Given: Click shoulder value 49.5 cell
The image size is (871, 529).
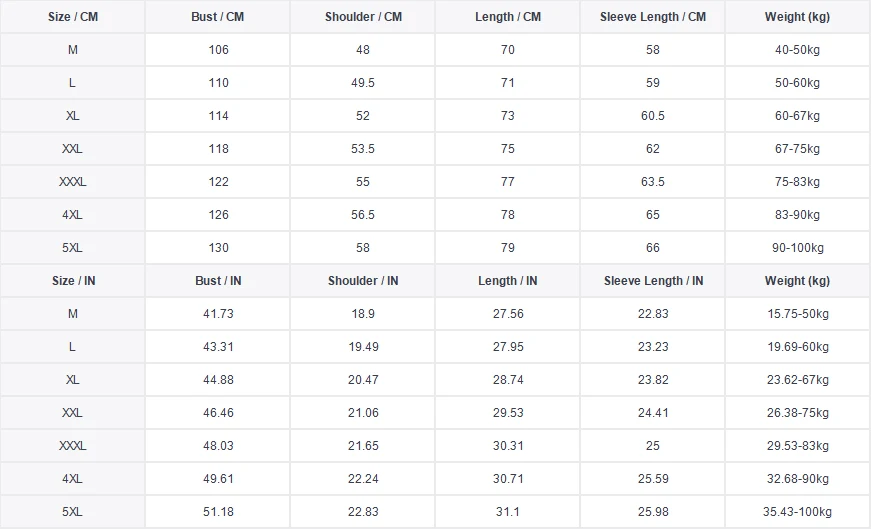Looking at the screenshot, I should click(362, 83).
